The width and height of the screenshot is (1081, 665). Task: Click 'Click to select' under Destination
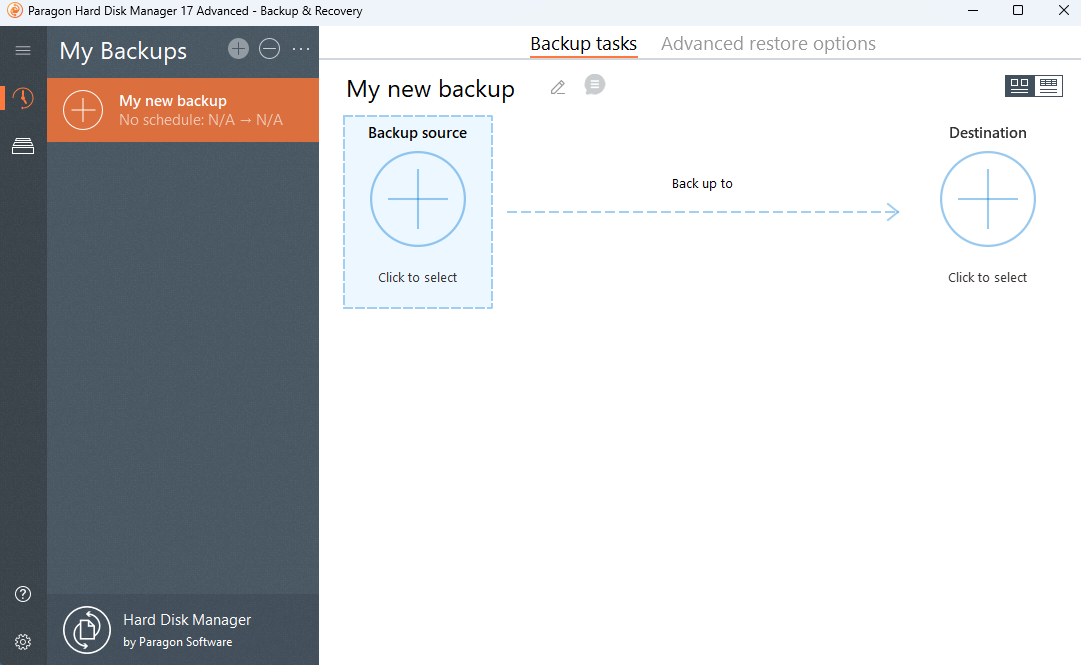point(987,278)
